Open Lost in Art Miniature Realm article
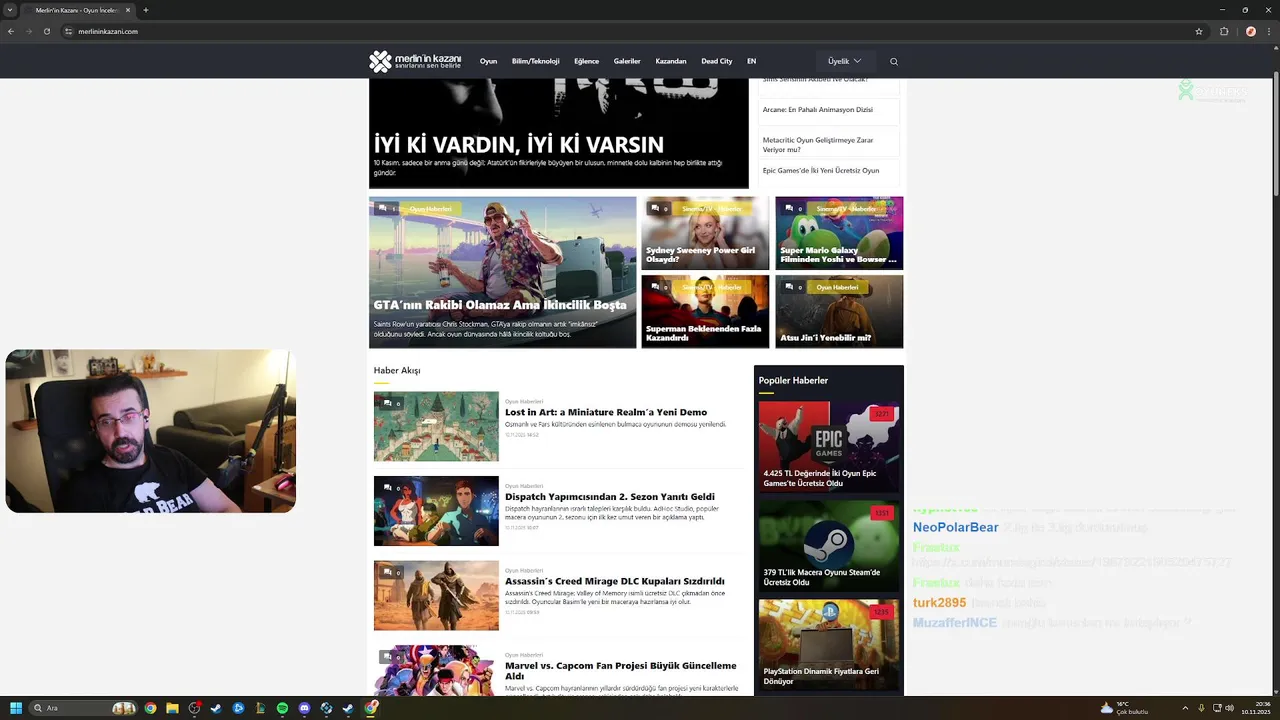Screen dimensions: 1280x720 pyautogui.click(x=606, y=412)
